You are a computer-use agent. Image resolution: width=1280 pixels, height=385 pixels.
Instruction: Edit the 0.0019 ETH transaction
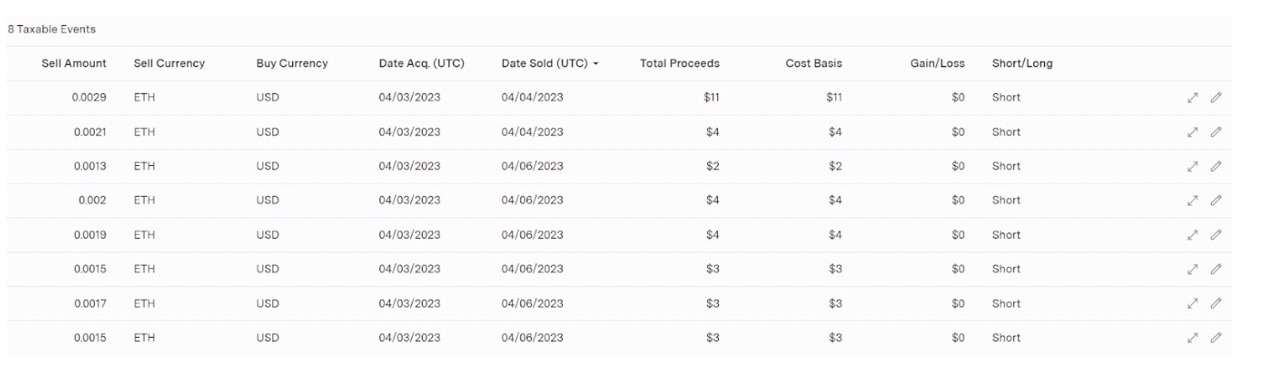1216,235
